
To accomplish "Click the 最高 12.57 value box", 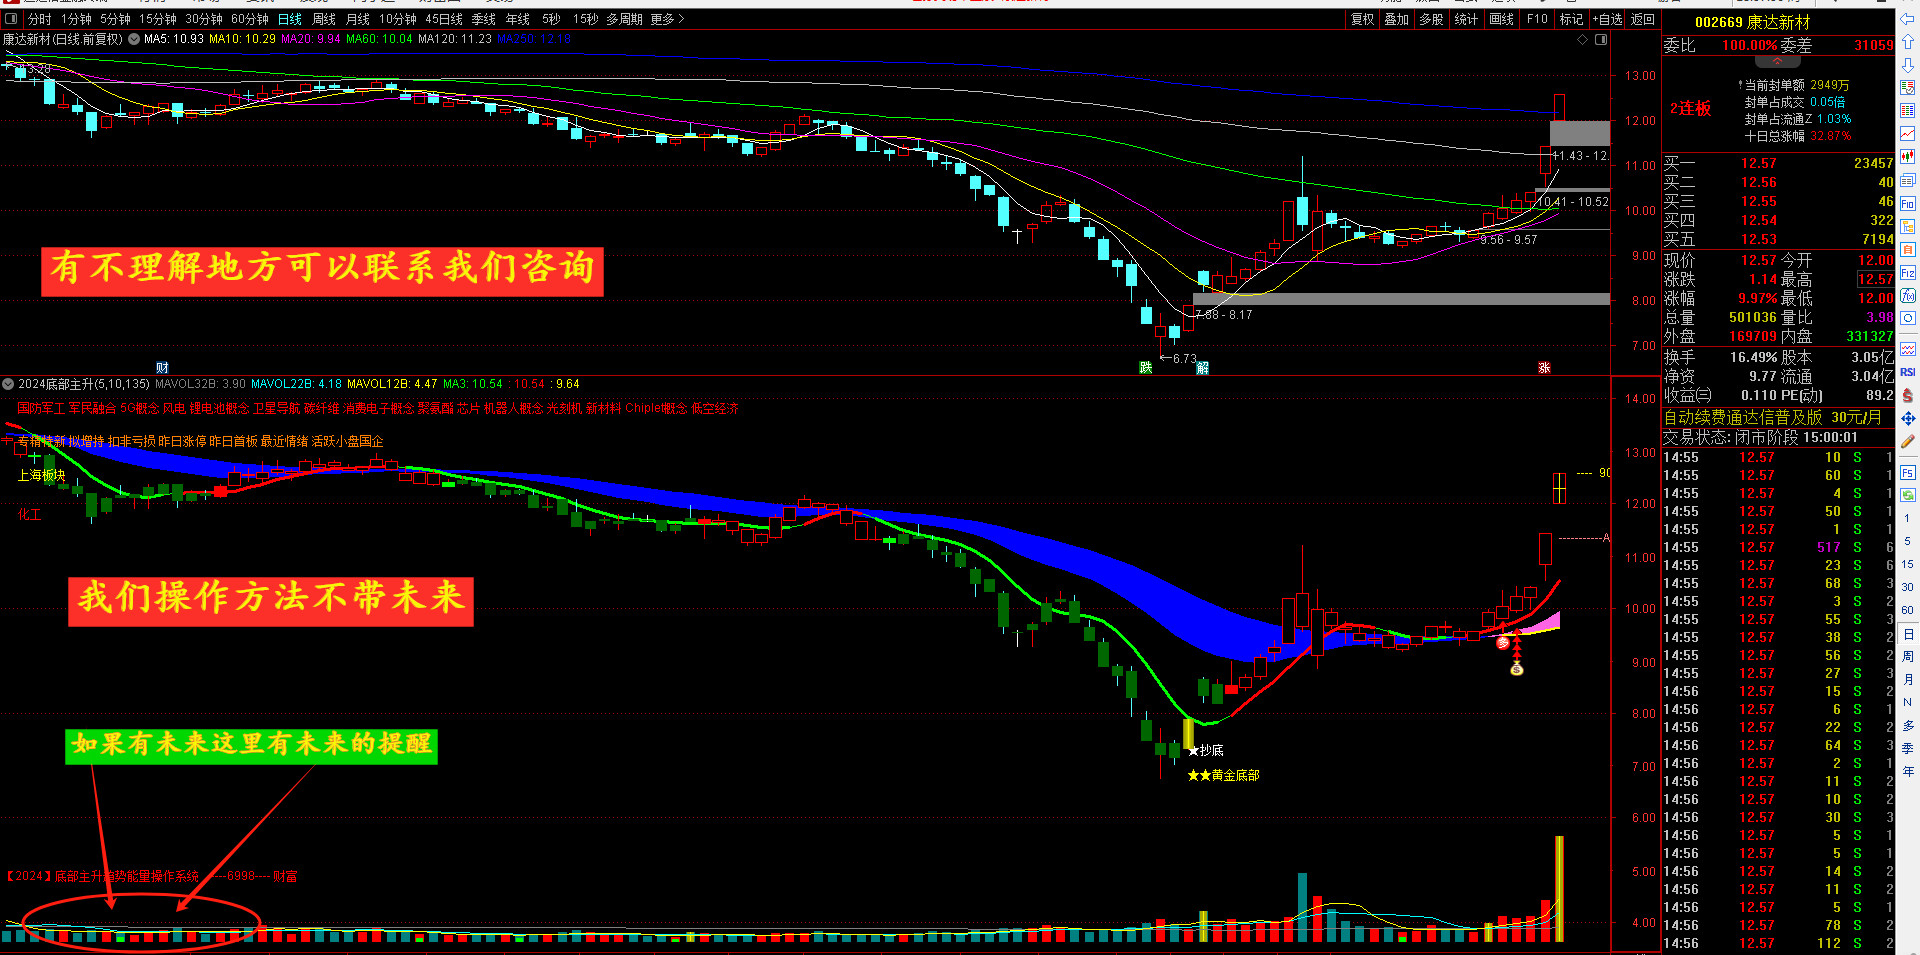I will tap(1875, 279).
